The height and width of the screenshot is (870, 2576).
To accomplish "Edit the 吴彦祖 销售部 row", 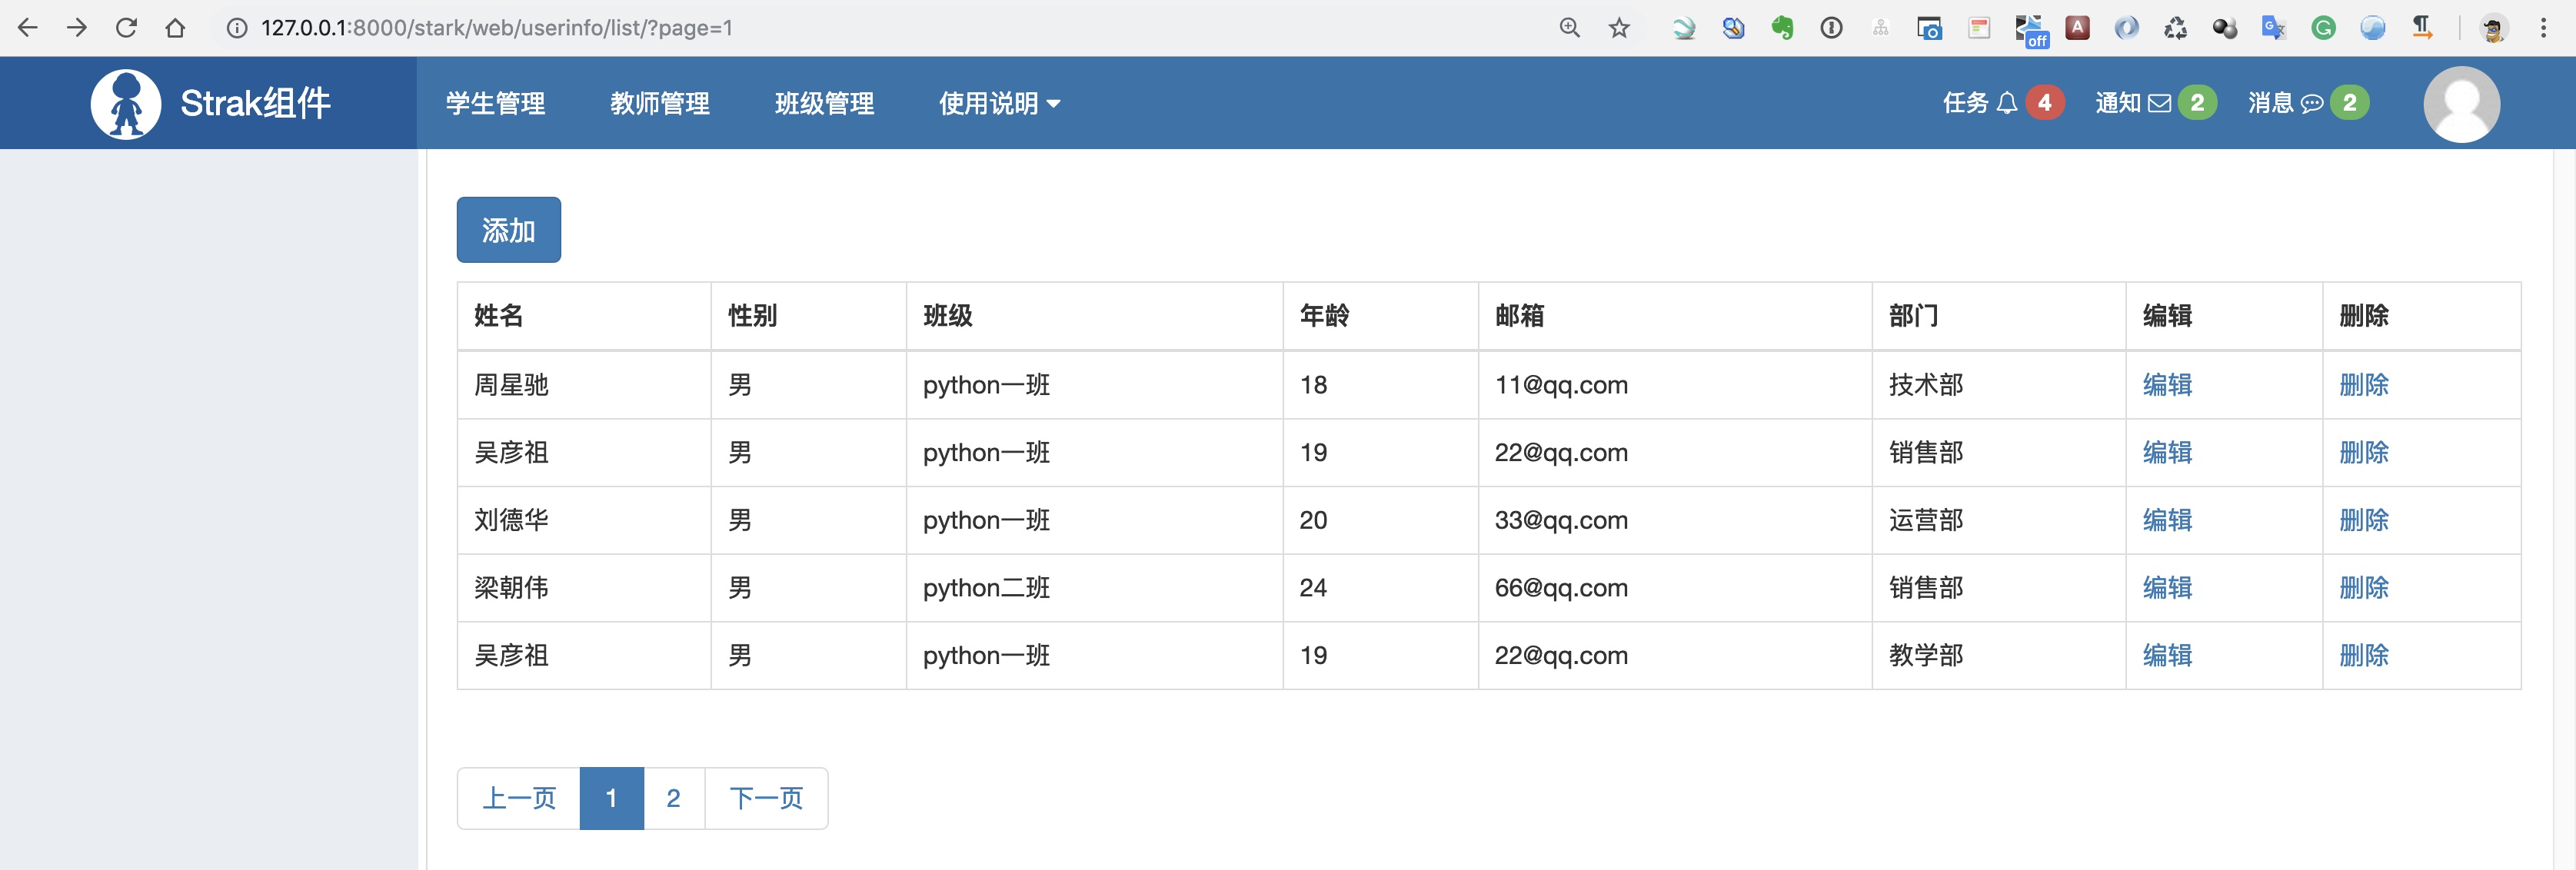I will coord(2167,453).
